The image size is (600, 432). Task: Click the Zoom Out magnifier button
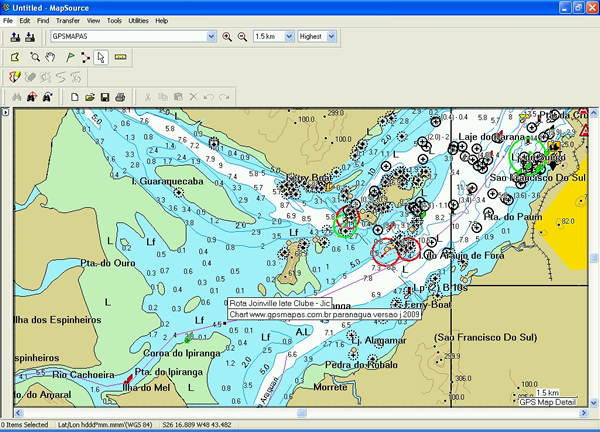242,37
